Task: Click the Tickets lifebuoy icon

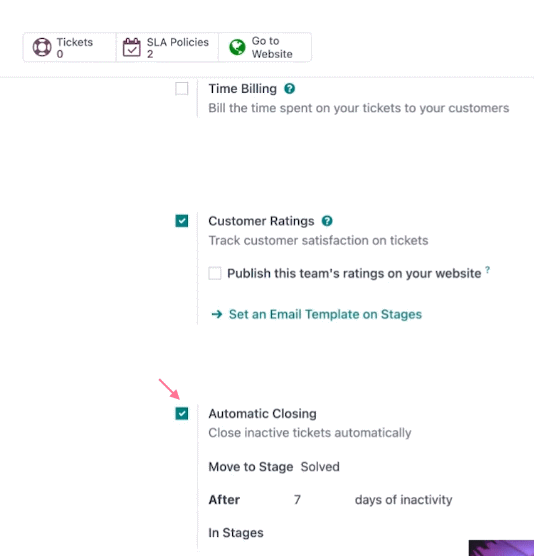Action: point(42,47)
